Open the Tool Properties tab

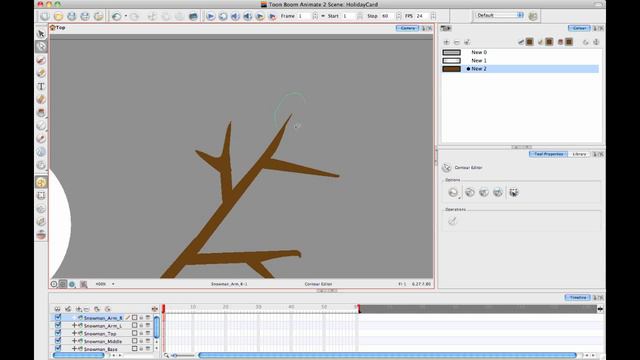[x=548, y=154]
